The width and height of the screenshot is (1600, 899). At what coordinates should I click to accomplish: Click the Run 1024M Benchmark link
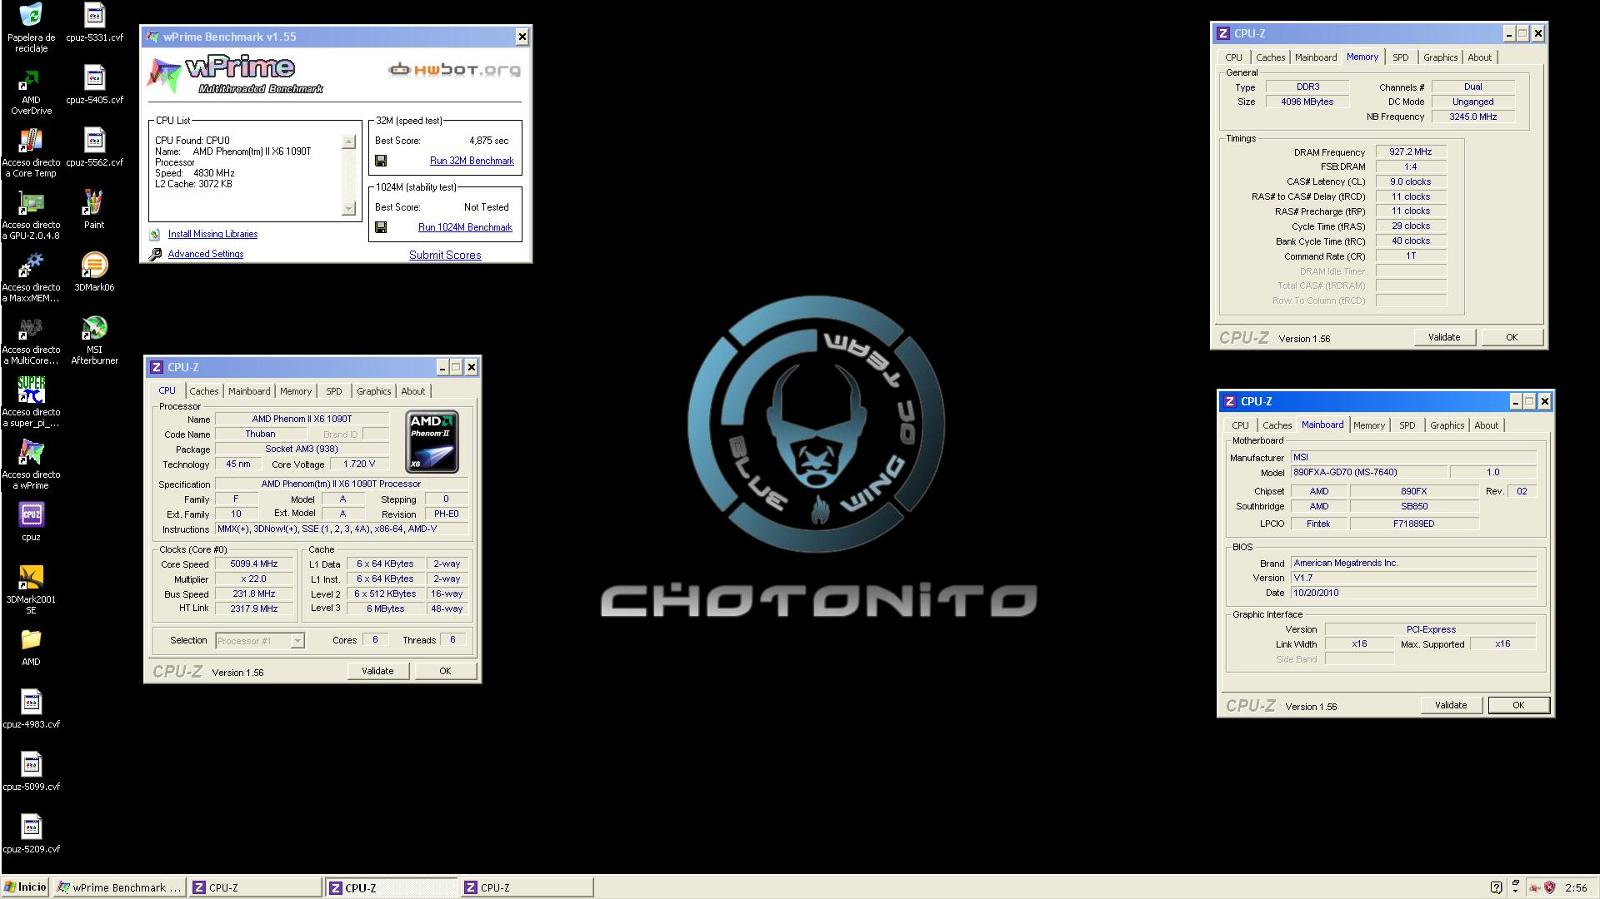coord(465,228)
